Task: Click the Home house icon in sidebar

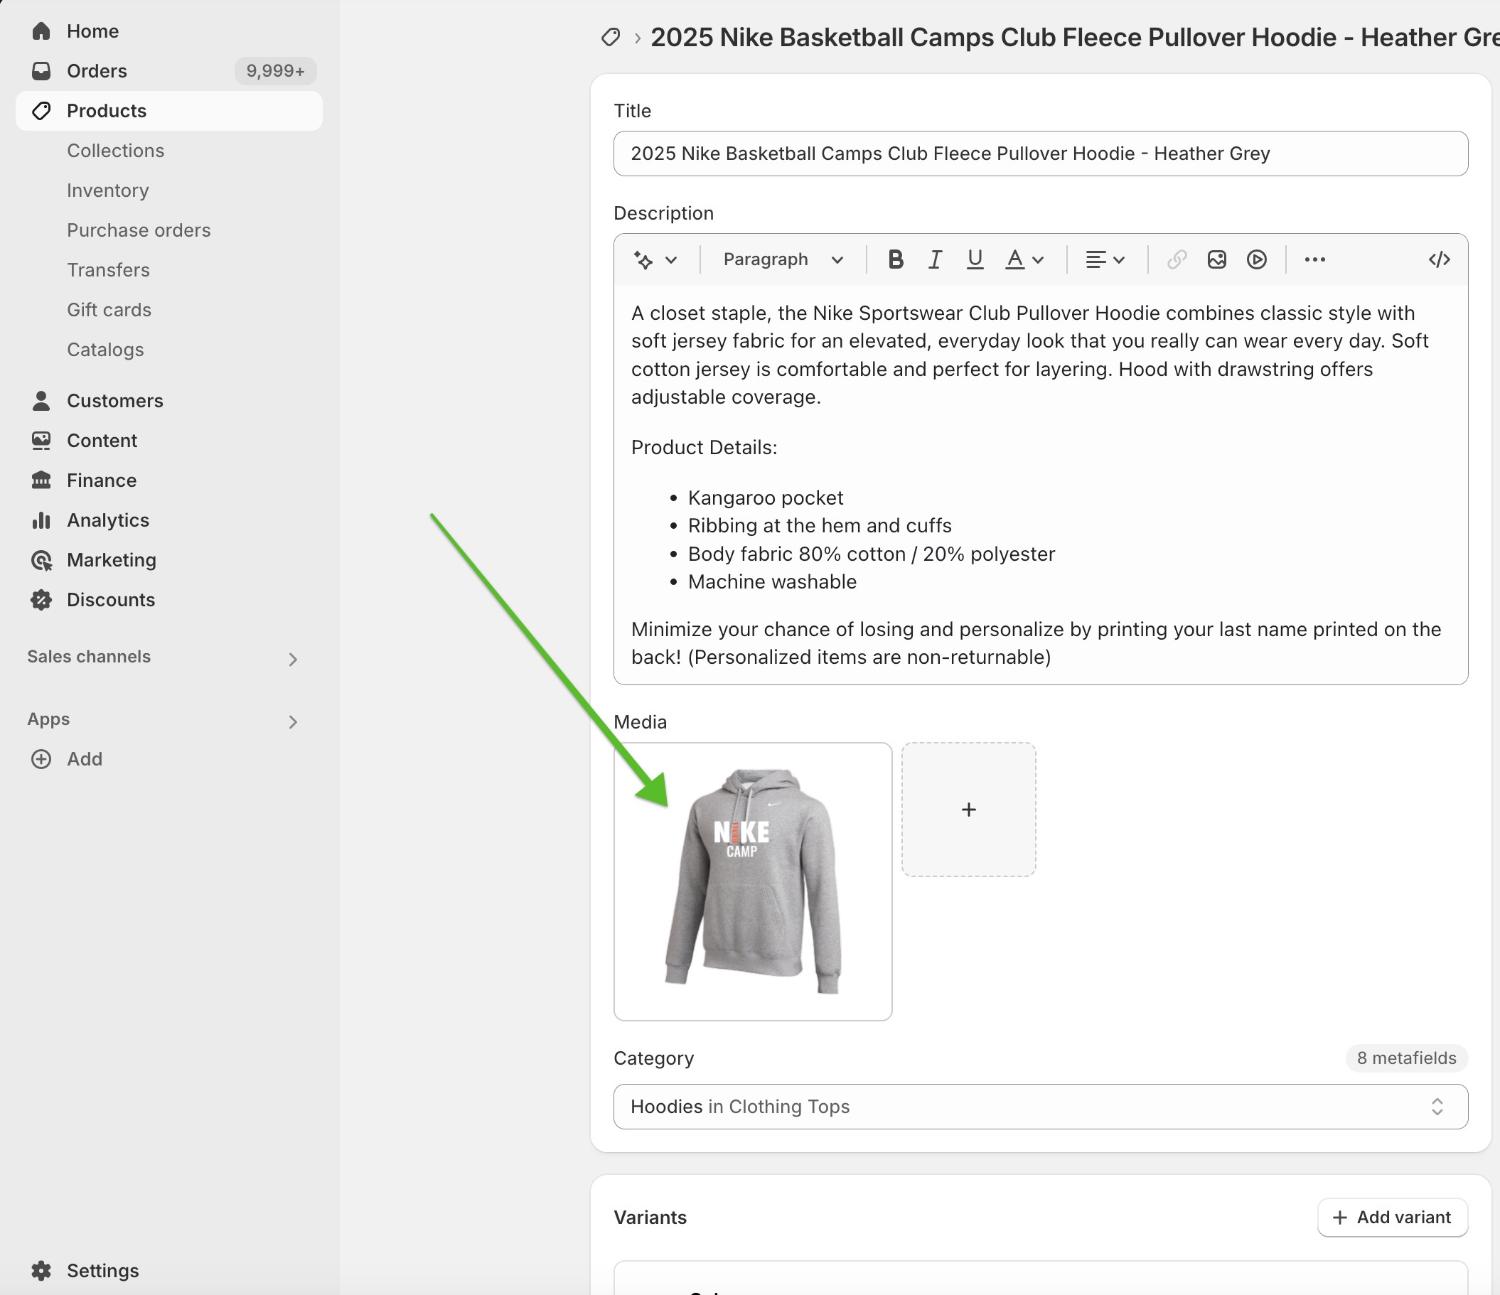Action: tap(41, 31)
